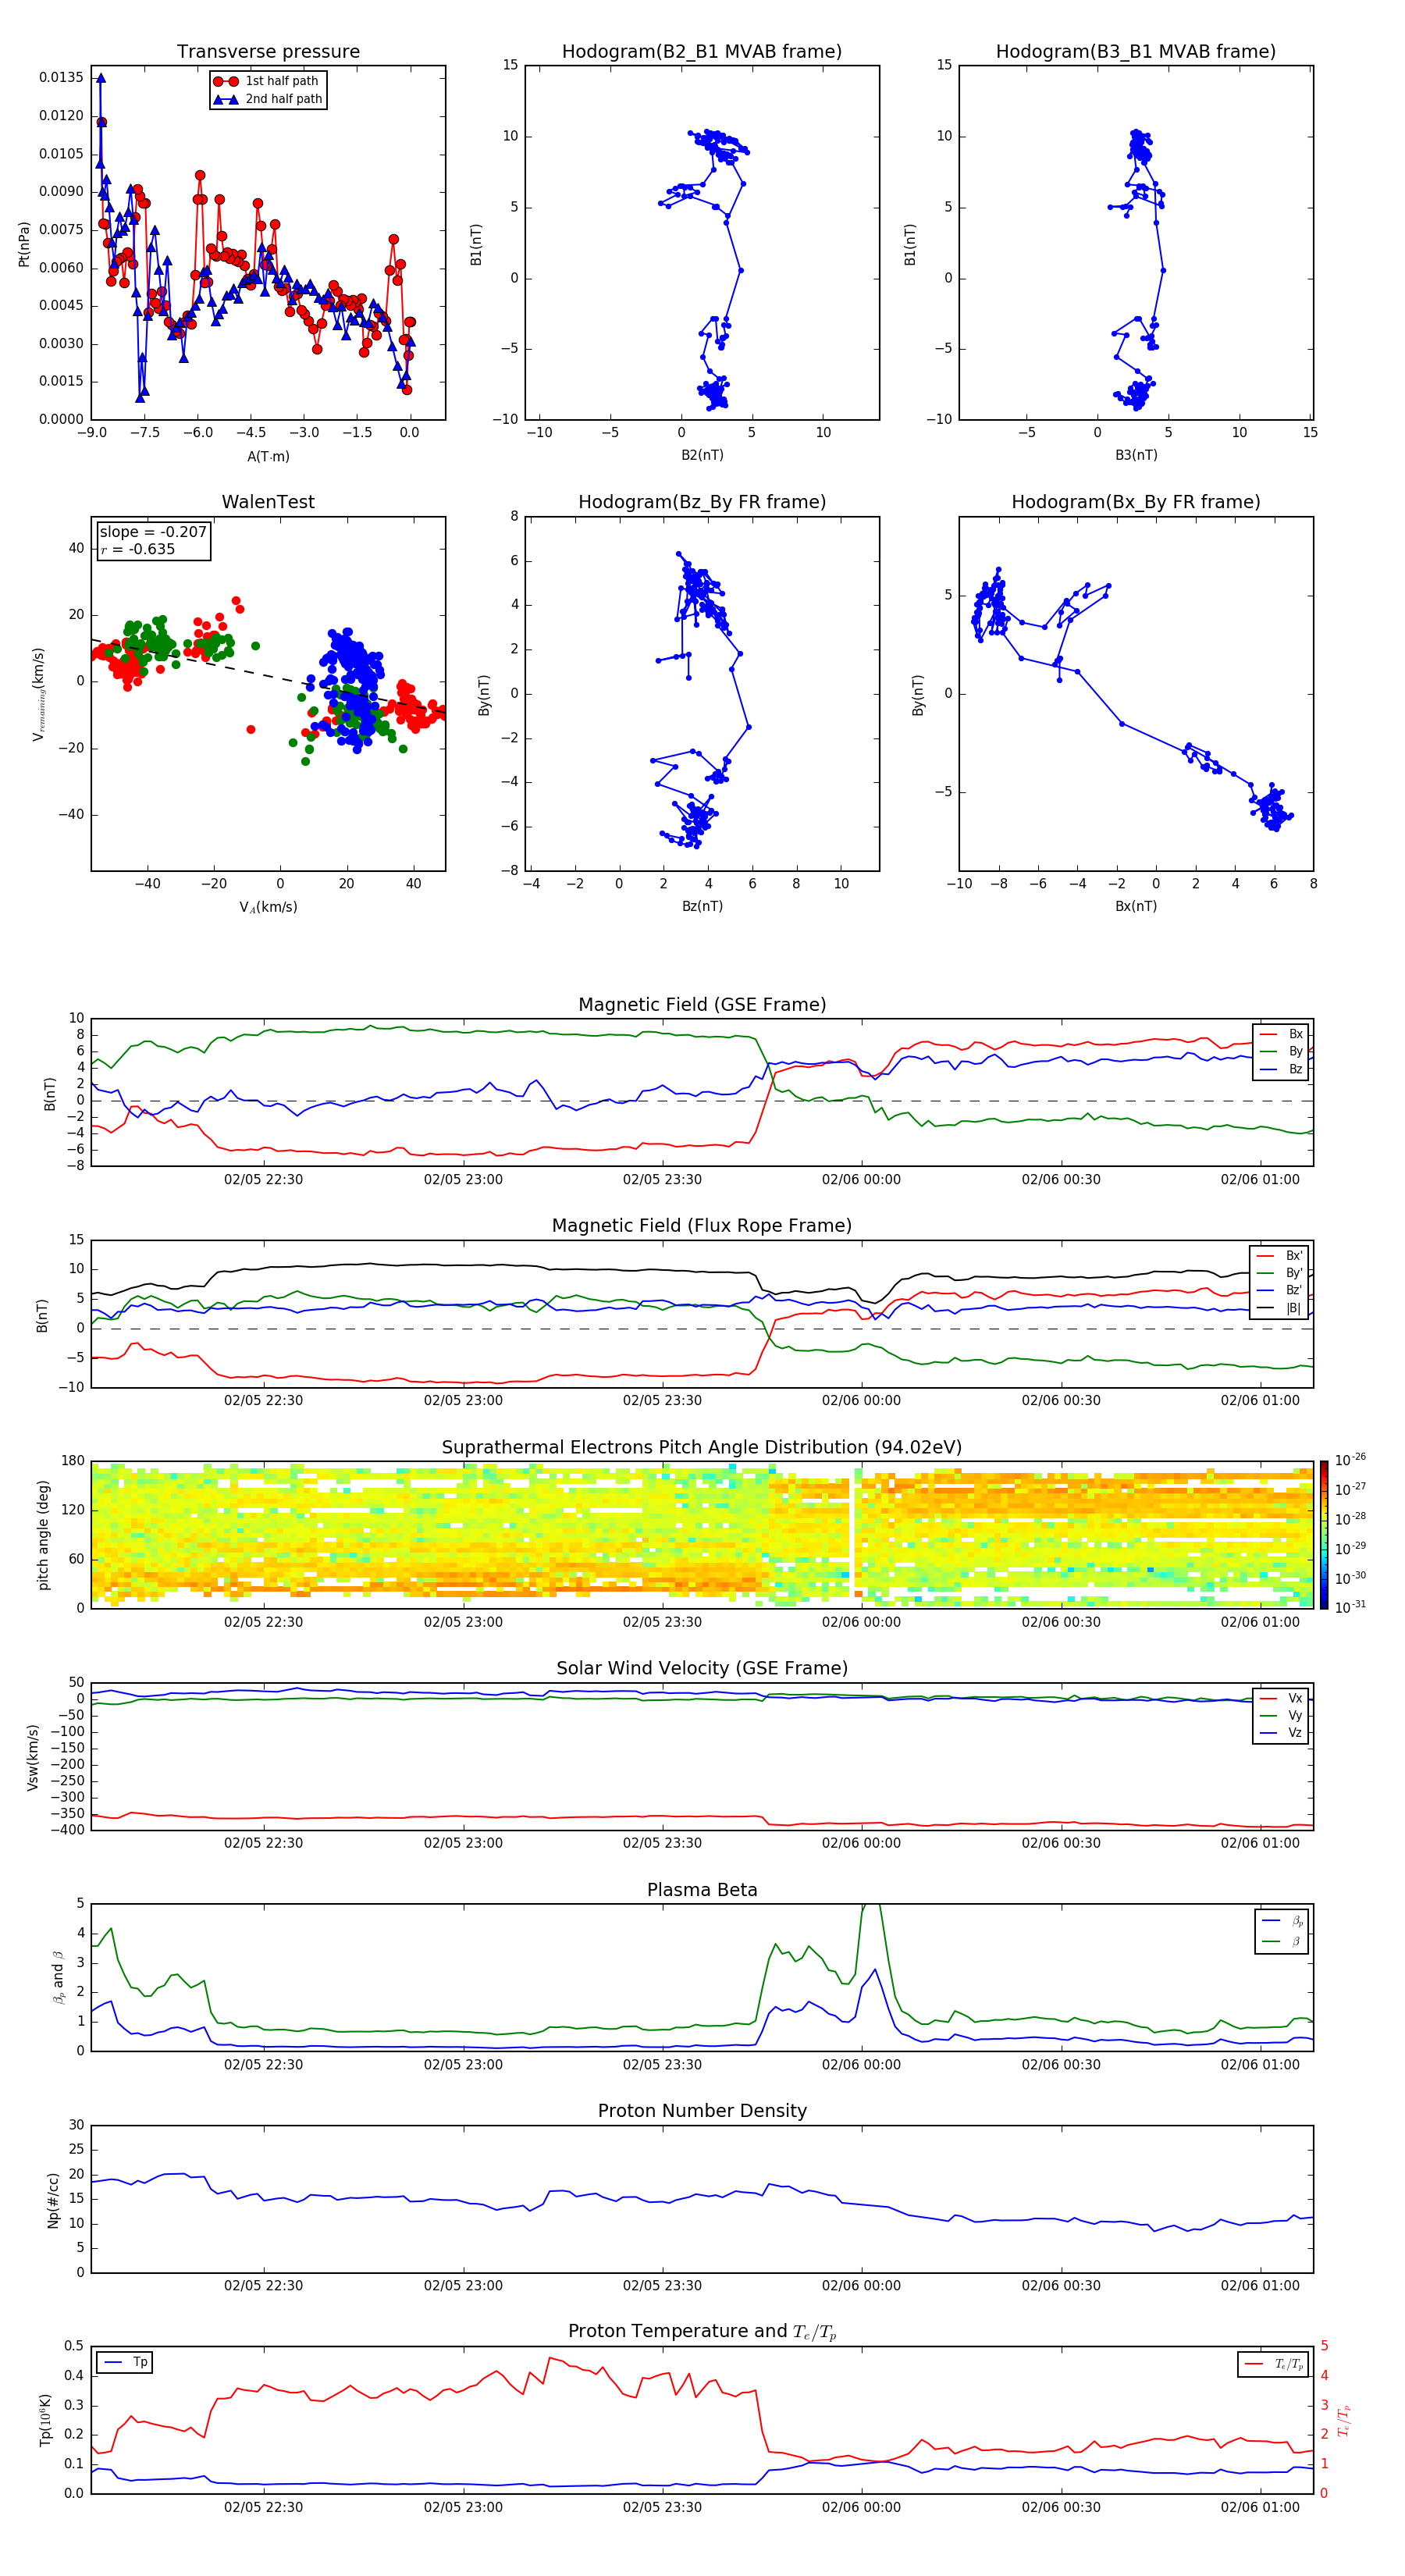The height and width of the screenshot is (2576, 1405).
Task: Click the "Magnetic Field (GSE Frame)" title
Action: pyautogui.click(x=702, y=1005)
